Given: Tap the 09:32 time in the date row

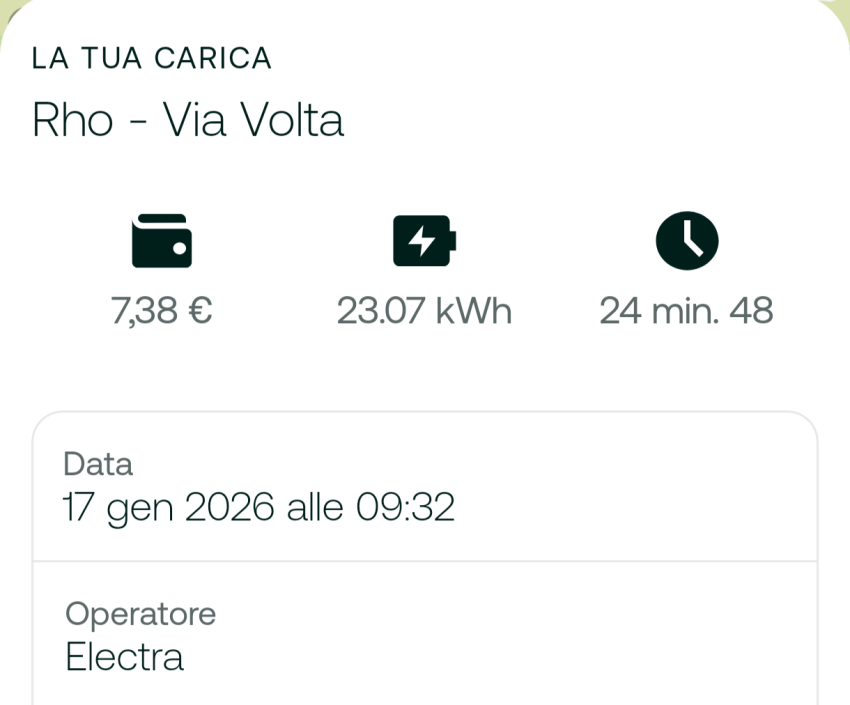Looking at the screenshot, I should click(405, 508).
